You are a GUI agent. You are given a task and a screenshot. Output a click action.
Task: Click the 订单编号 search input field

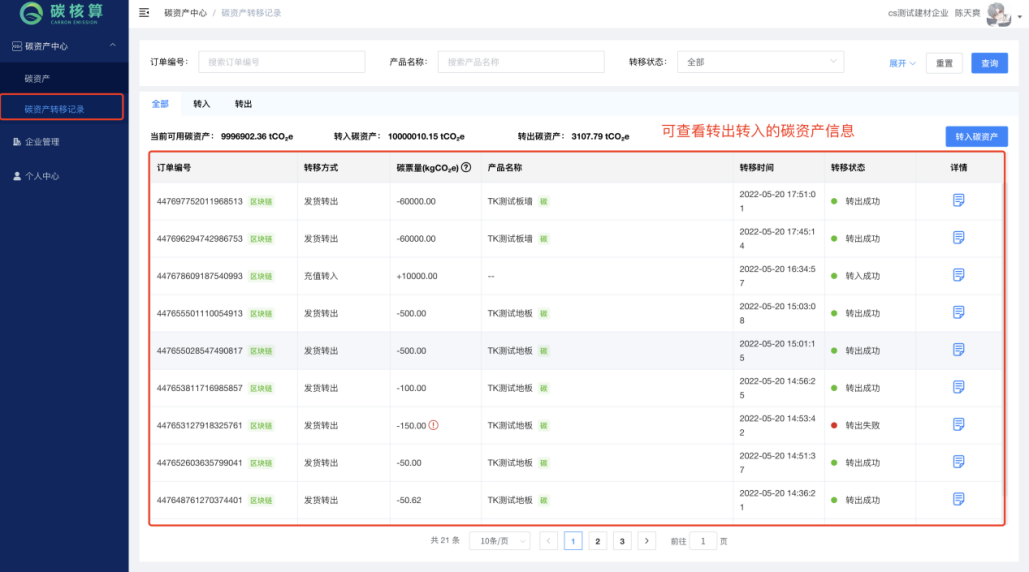[x=281, y=62]
